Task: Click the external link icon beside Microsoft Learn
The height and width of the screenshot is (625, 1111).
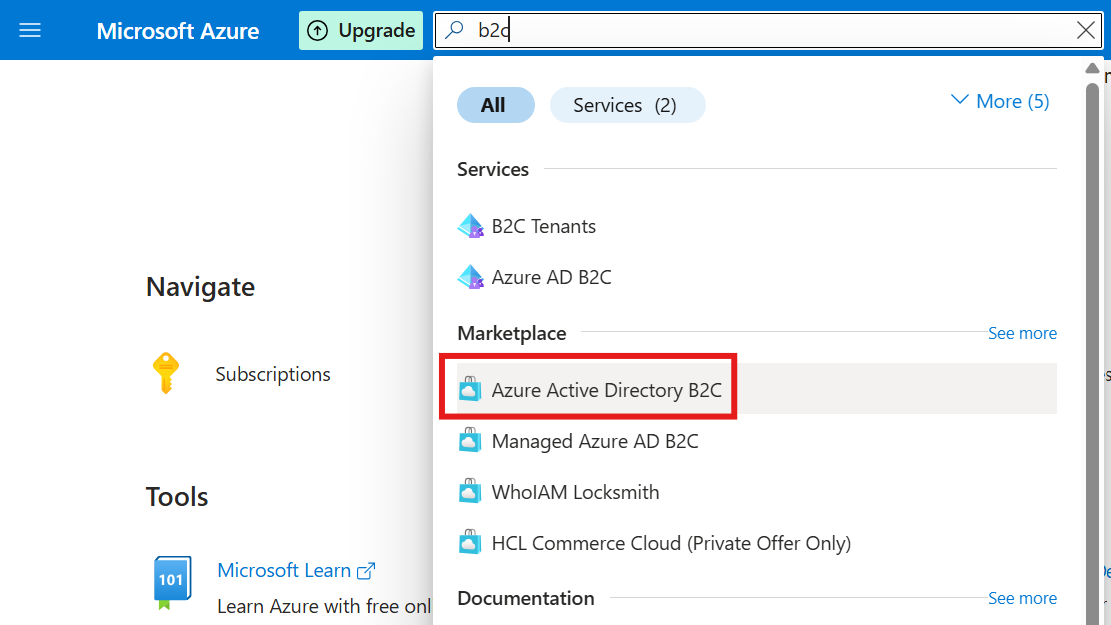Action: click(366, 570)
